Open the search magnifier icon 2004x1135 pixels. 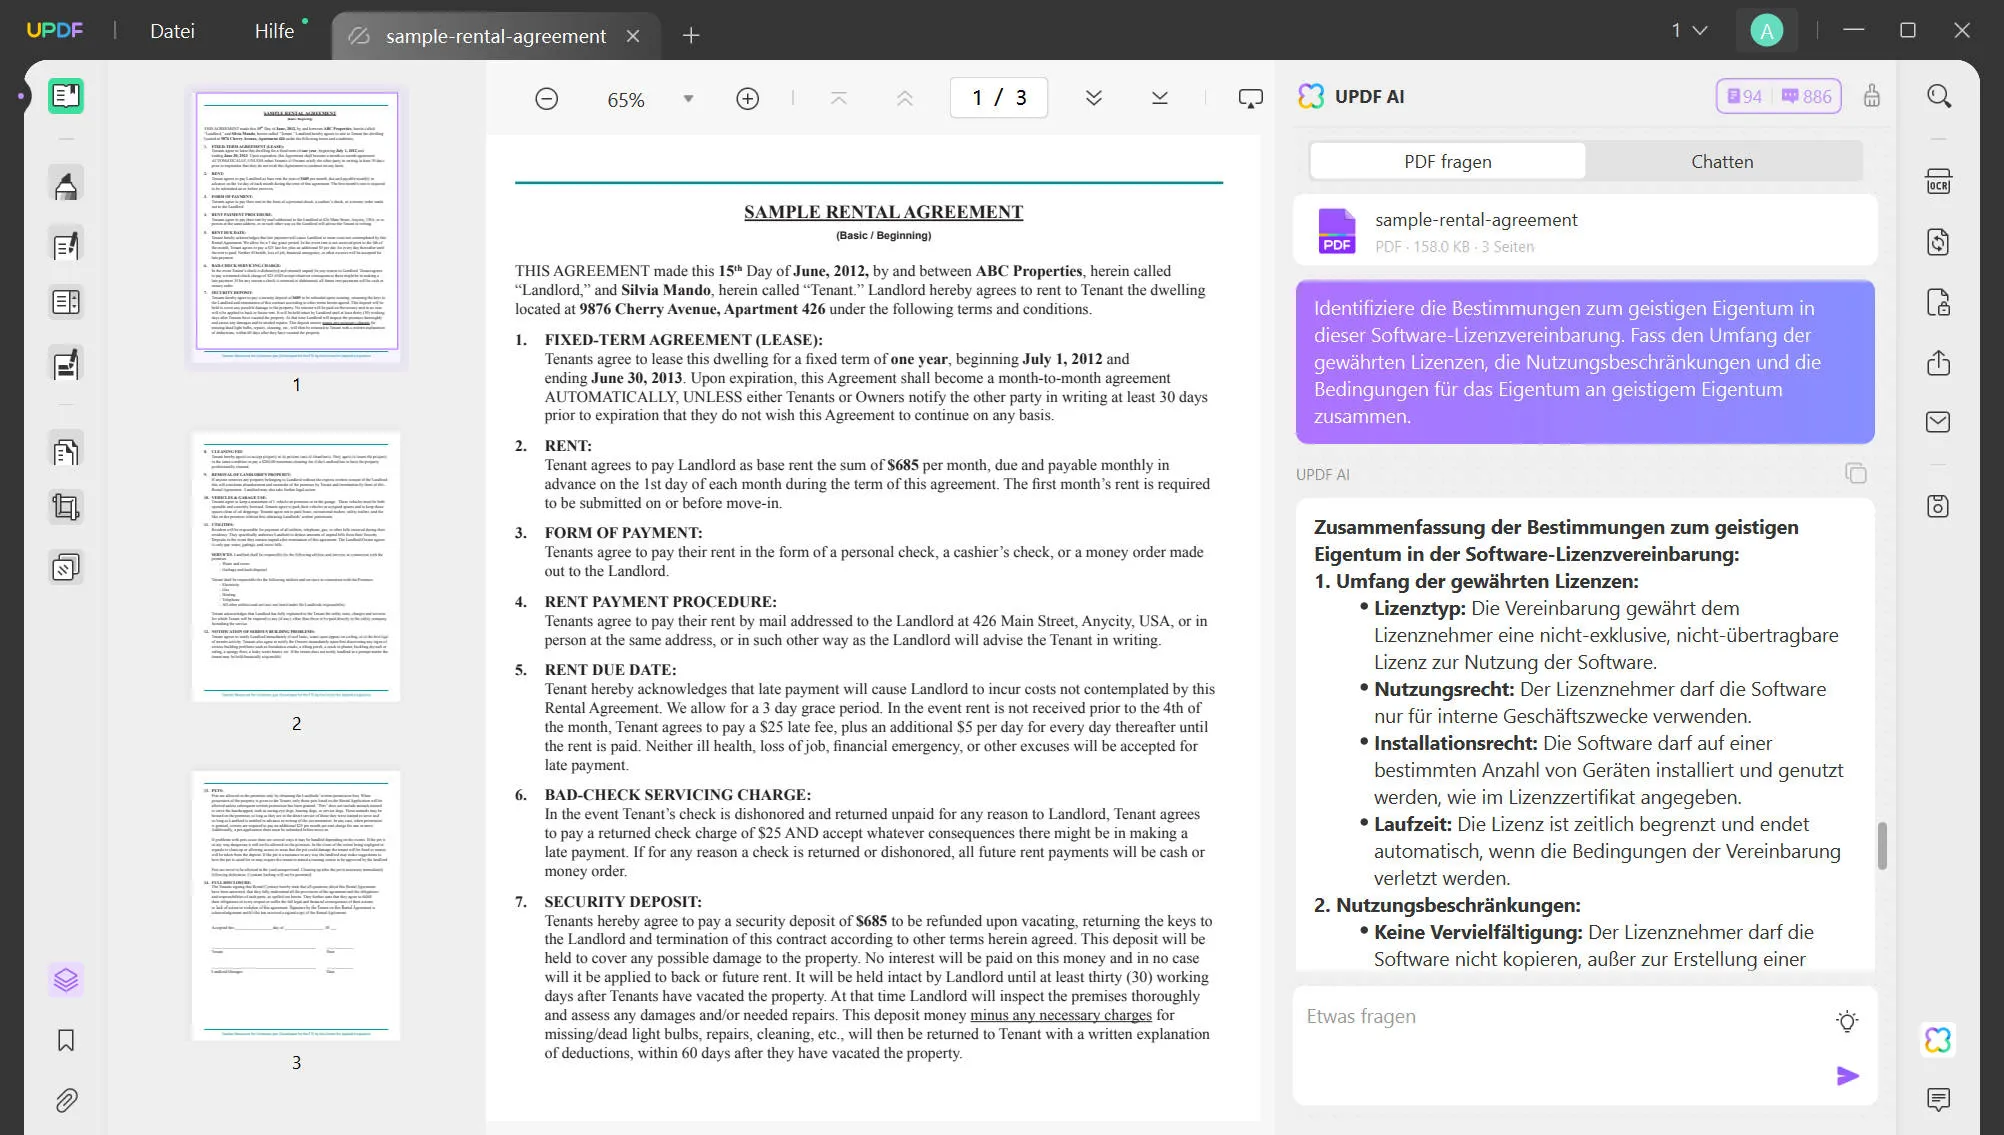(x=1938, y=96)
